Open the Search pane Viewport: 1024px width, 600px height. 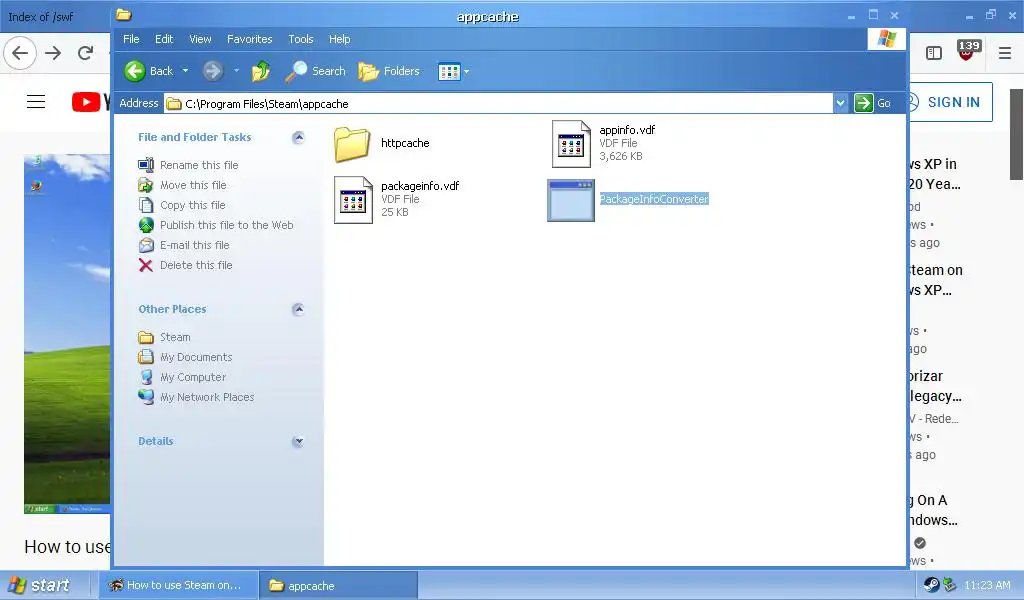tap(315, 71)
